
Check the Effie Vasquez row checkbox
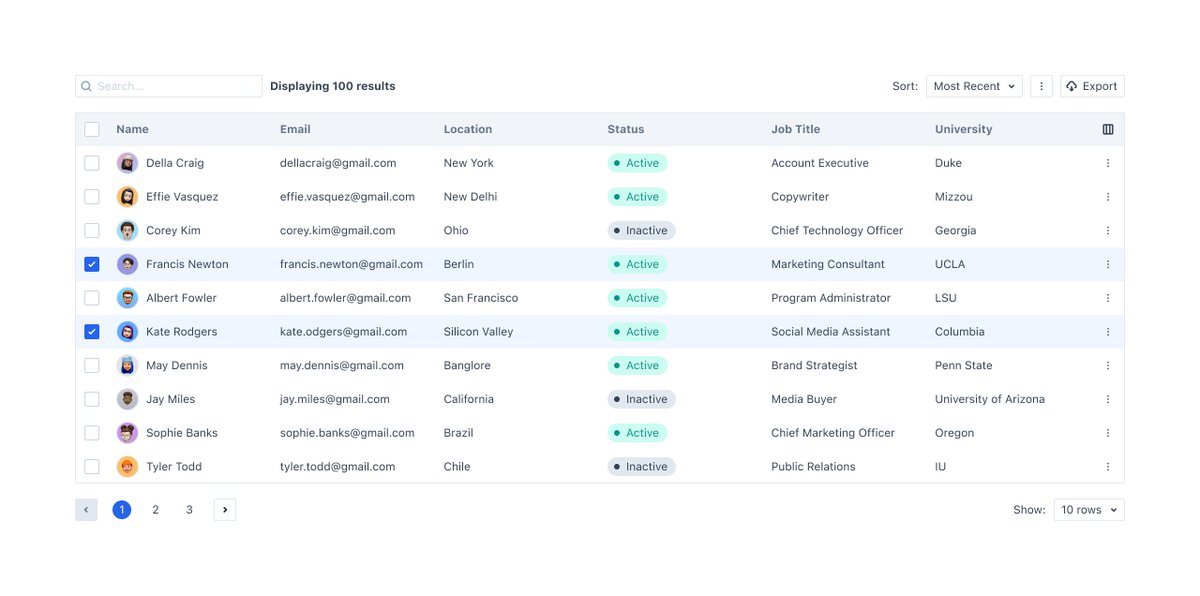click(92, 197)
